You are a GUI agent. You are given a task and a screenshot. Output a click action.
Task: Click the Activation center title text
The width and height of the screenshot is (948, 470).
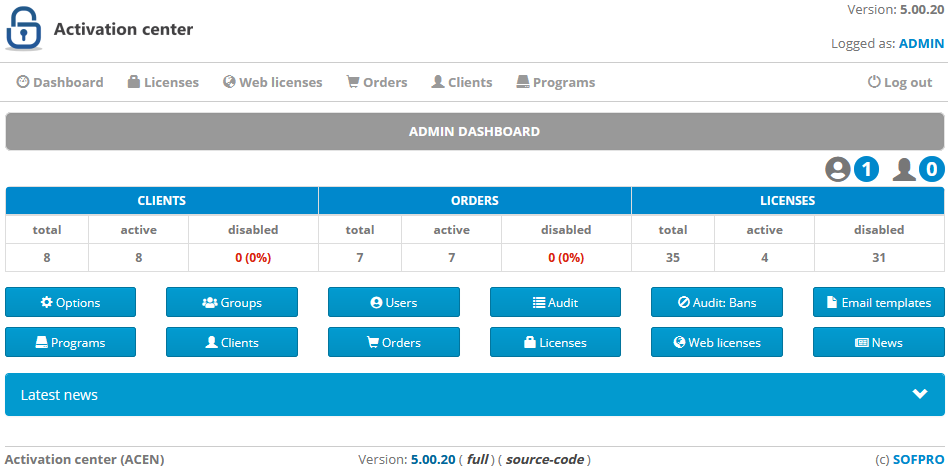click(x=123, y=29)
